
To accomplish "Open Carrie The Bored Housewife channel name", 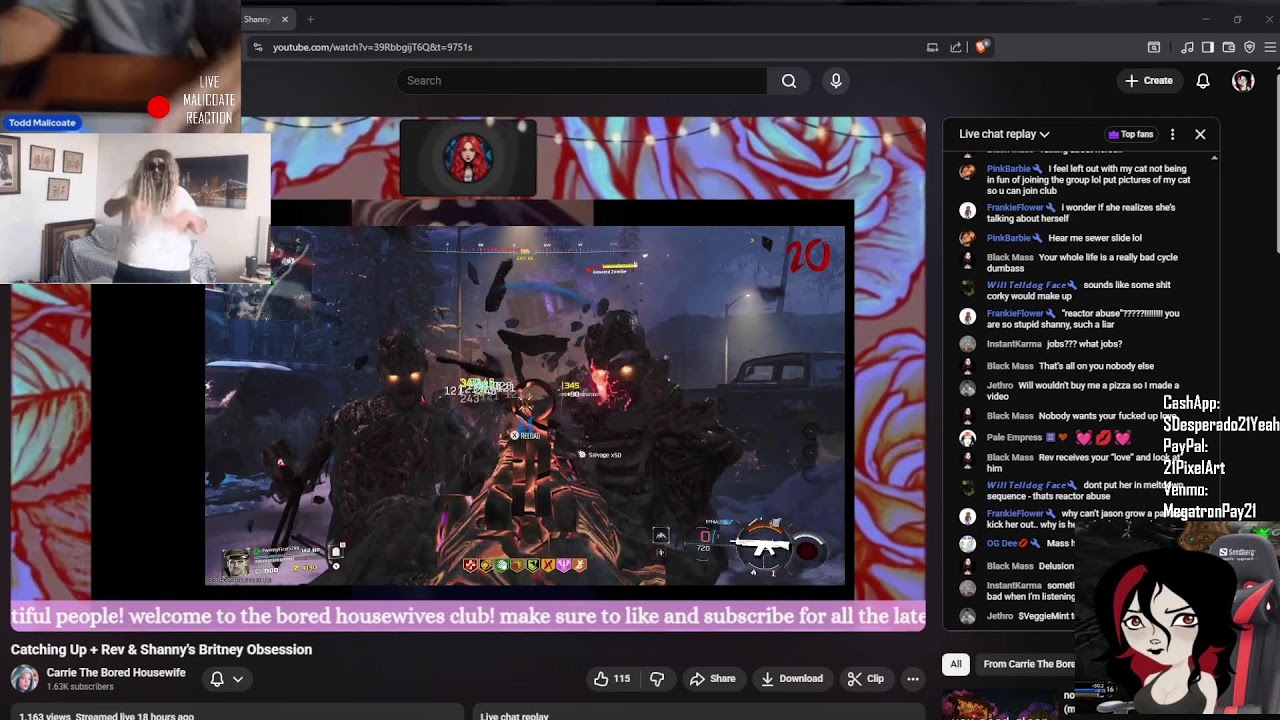I will (x=116, y=673).
